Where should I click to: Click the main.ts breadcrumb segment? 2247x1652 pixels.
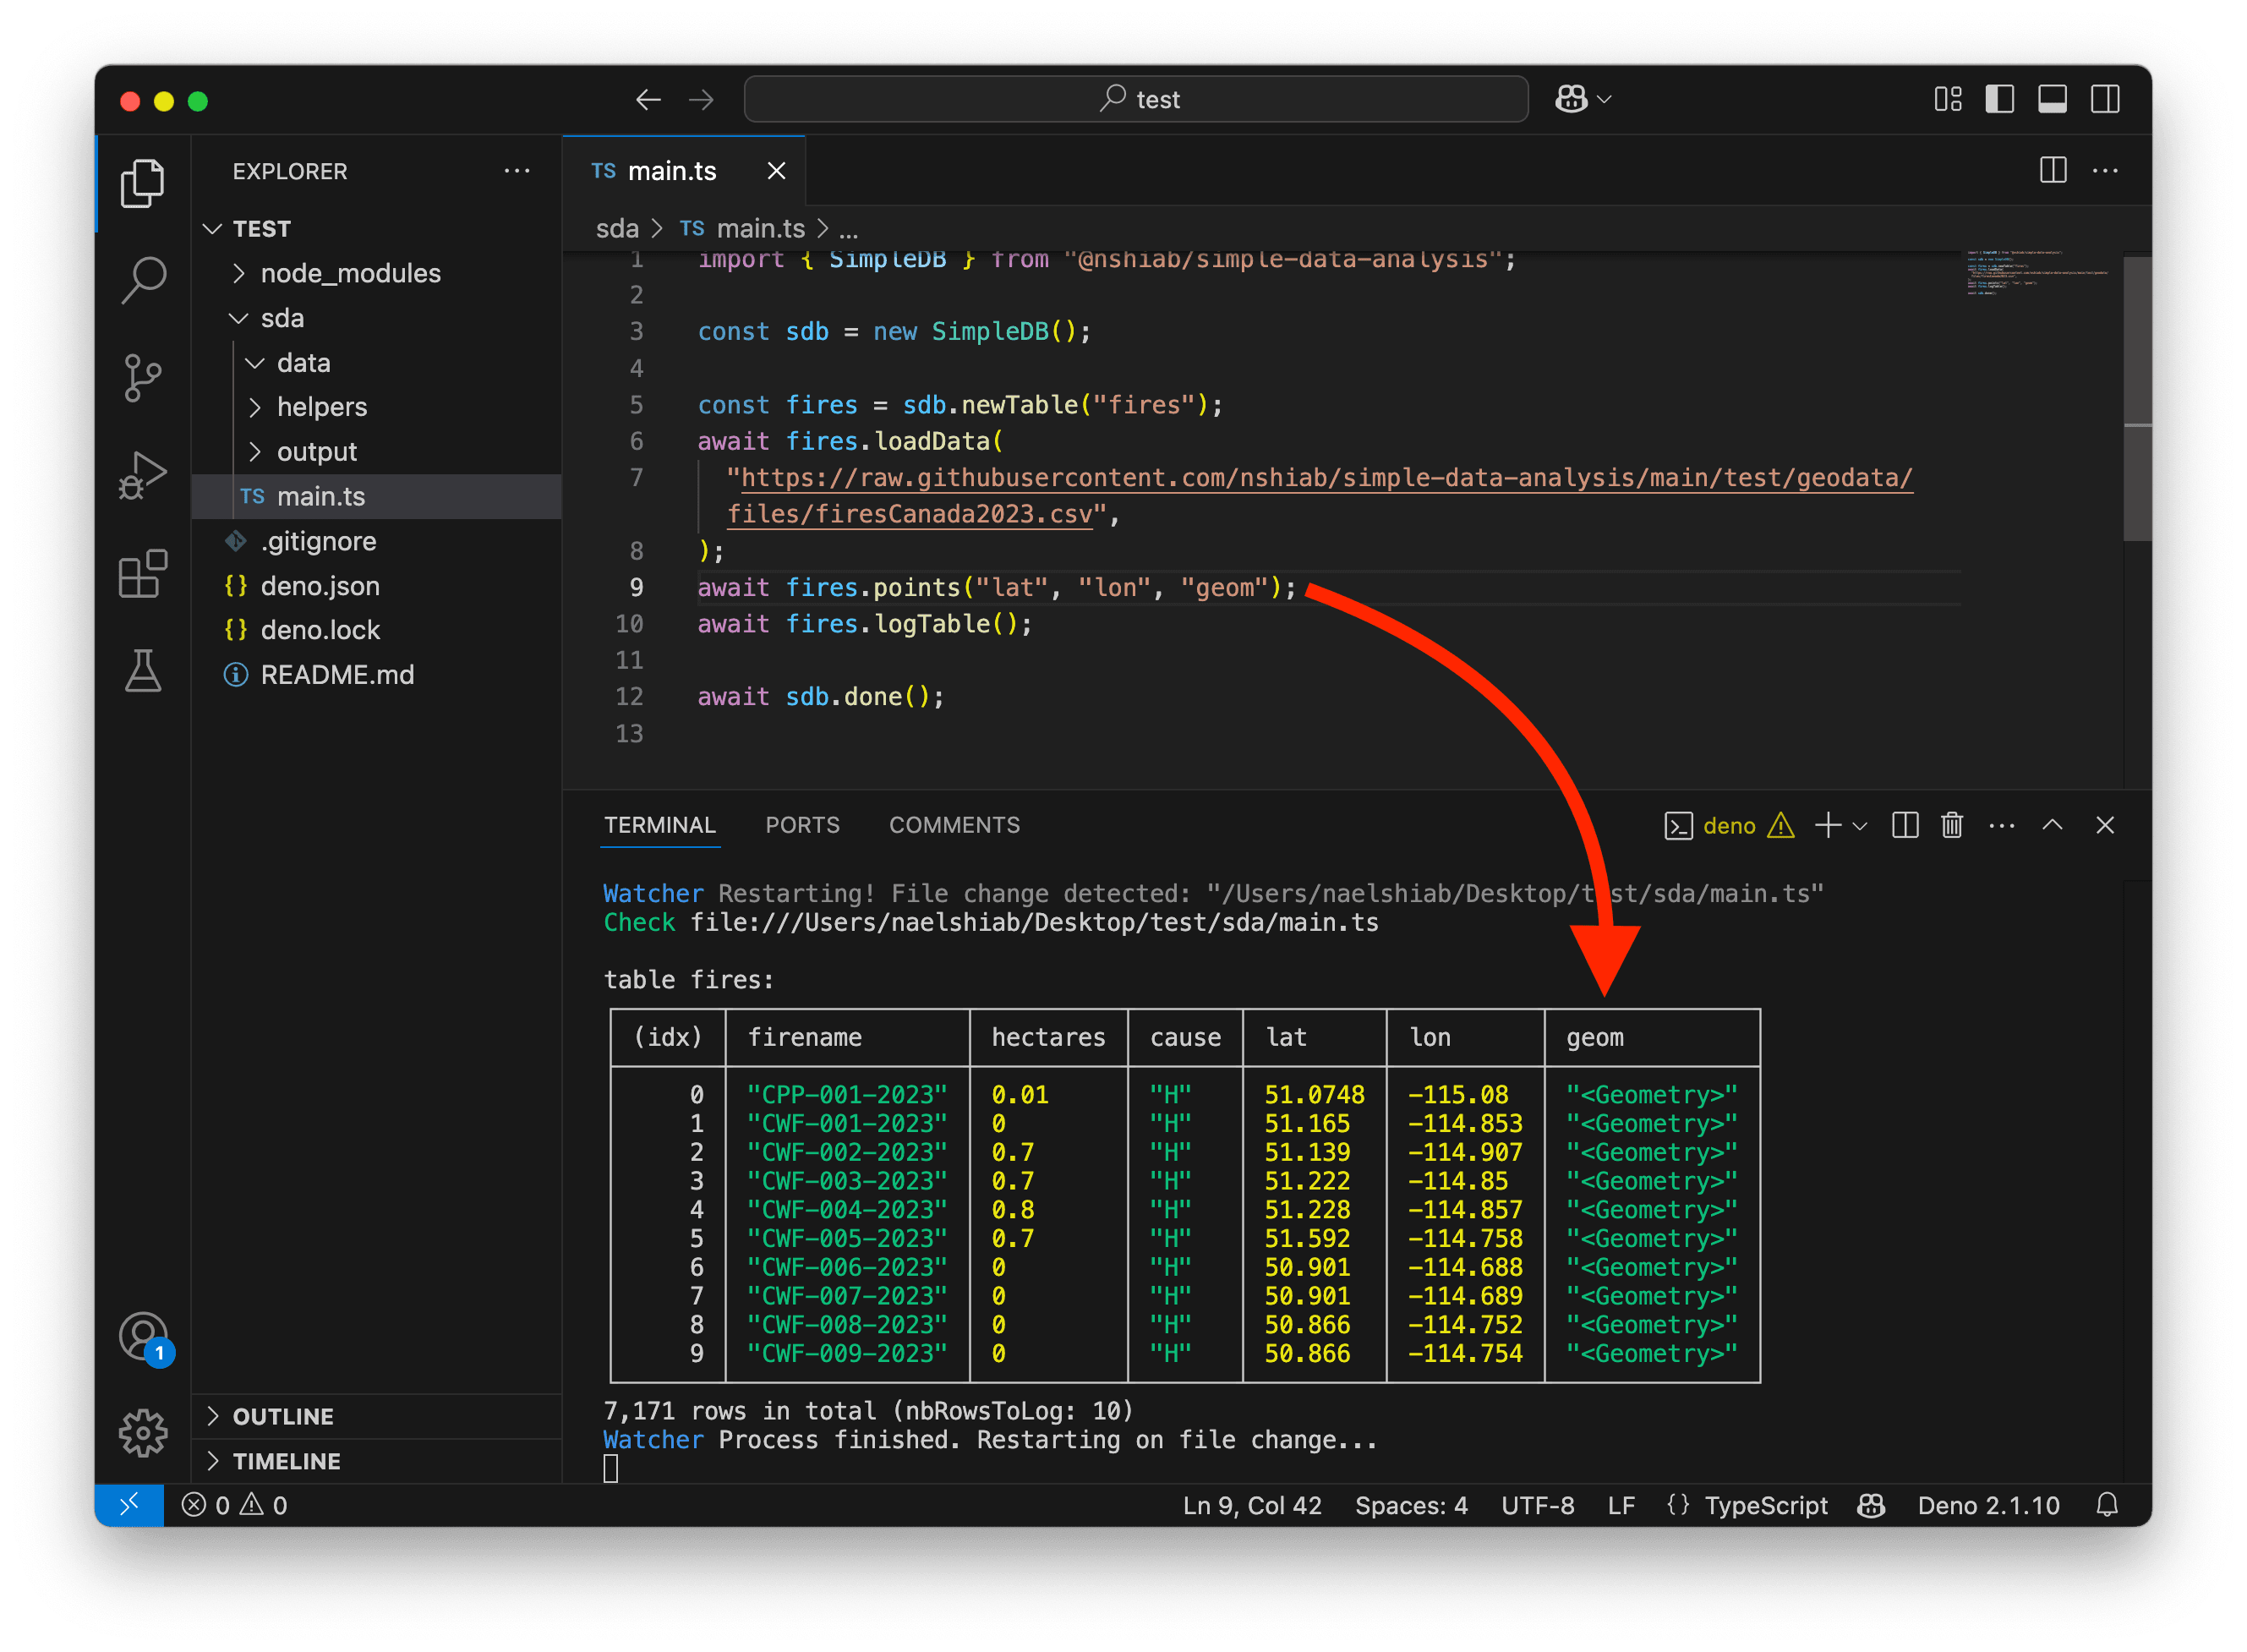click(742, 229)
